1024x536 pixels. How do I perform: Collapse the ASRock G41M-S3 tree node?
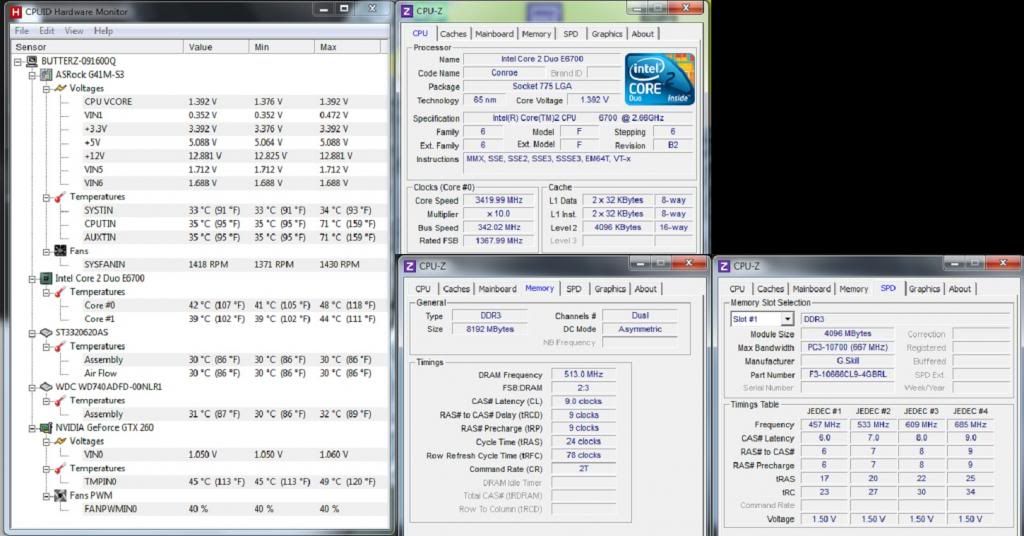32,75
